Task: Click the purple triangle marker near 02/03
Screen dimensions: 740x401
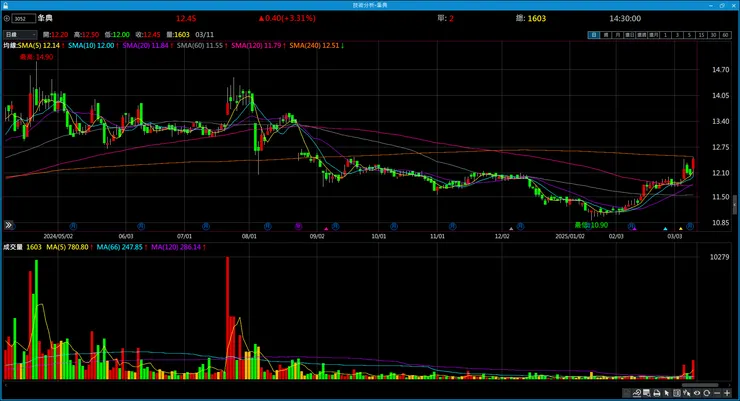Action: (x=634, y=229)
